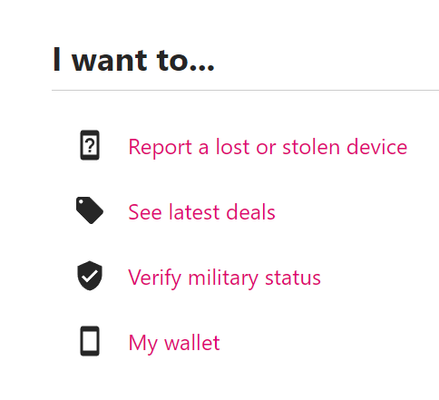Click the word 'Report' in the first link
Image resolution: width=439 pixels, height=400 pixels.
[x=160, y=147]
